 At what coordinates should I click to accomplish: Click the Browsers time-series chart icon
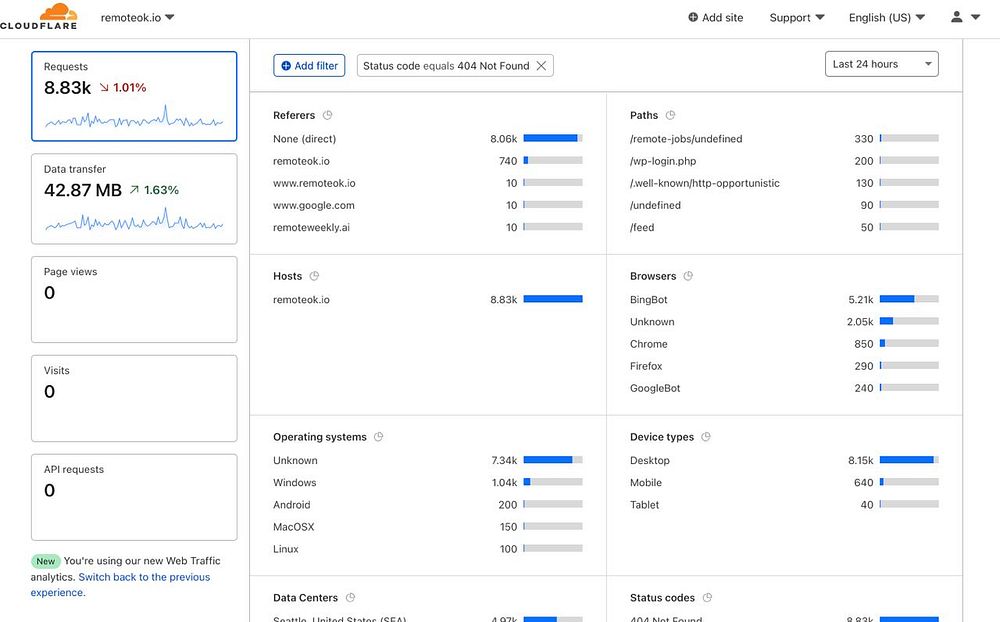click(x=688, y=276)
